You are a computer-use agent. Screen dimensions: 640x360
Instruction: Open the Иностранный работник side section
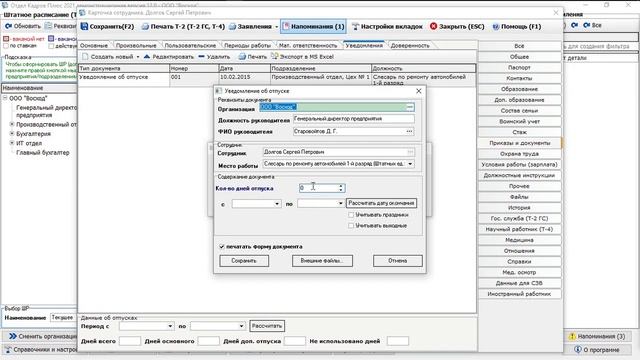click(520, 294)
